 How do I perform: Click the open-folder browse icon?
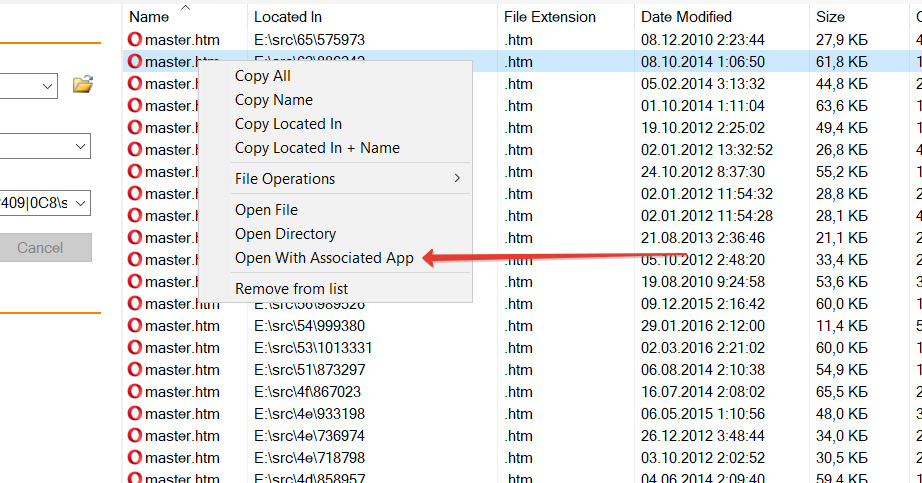pyautogui.click(x=83, y=85)
